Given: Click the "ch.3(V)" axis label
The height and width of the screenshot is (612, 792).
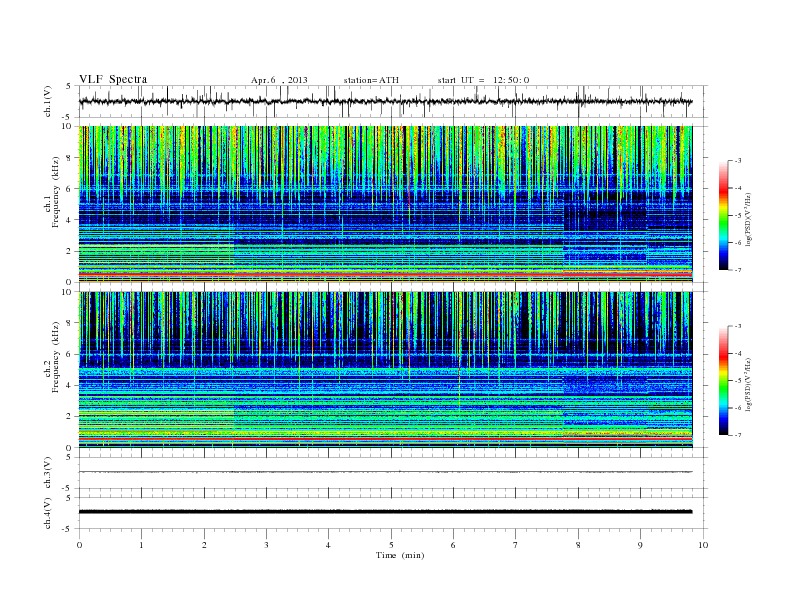Looking at the screenshot, I should pyautogui.click(x=47, y=473).
